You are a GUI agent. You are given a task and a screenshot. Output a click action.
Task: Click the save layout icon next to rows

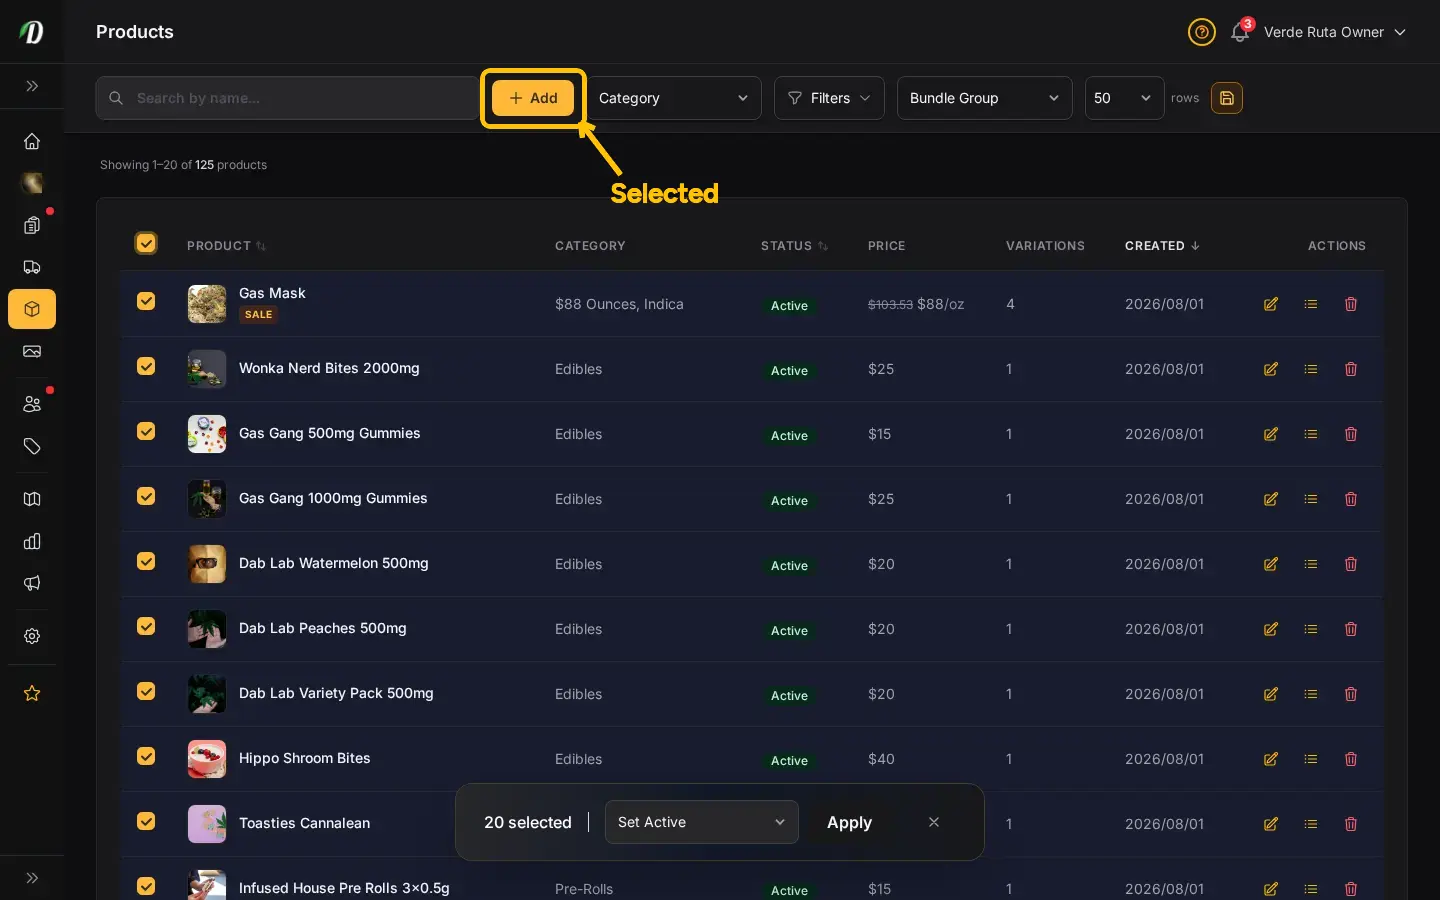pyautogui.click(x=1227, y=98)
